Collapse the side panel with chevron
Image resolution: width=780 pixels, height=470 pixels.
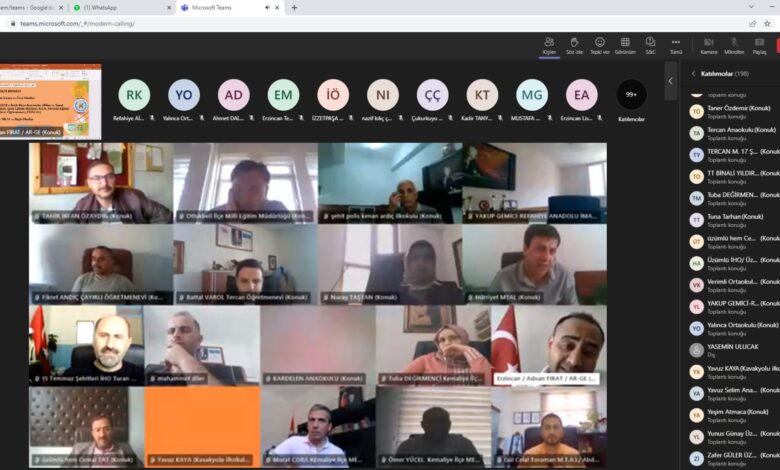tap(671, 80)
